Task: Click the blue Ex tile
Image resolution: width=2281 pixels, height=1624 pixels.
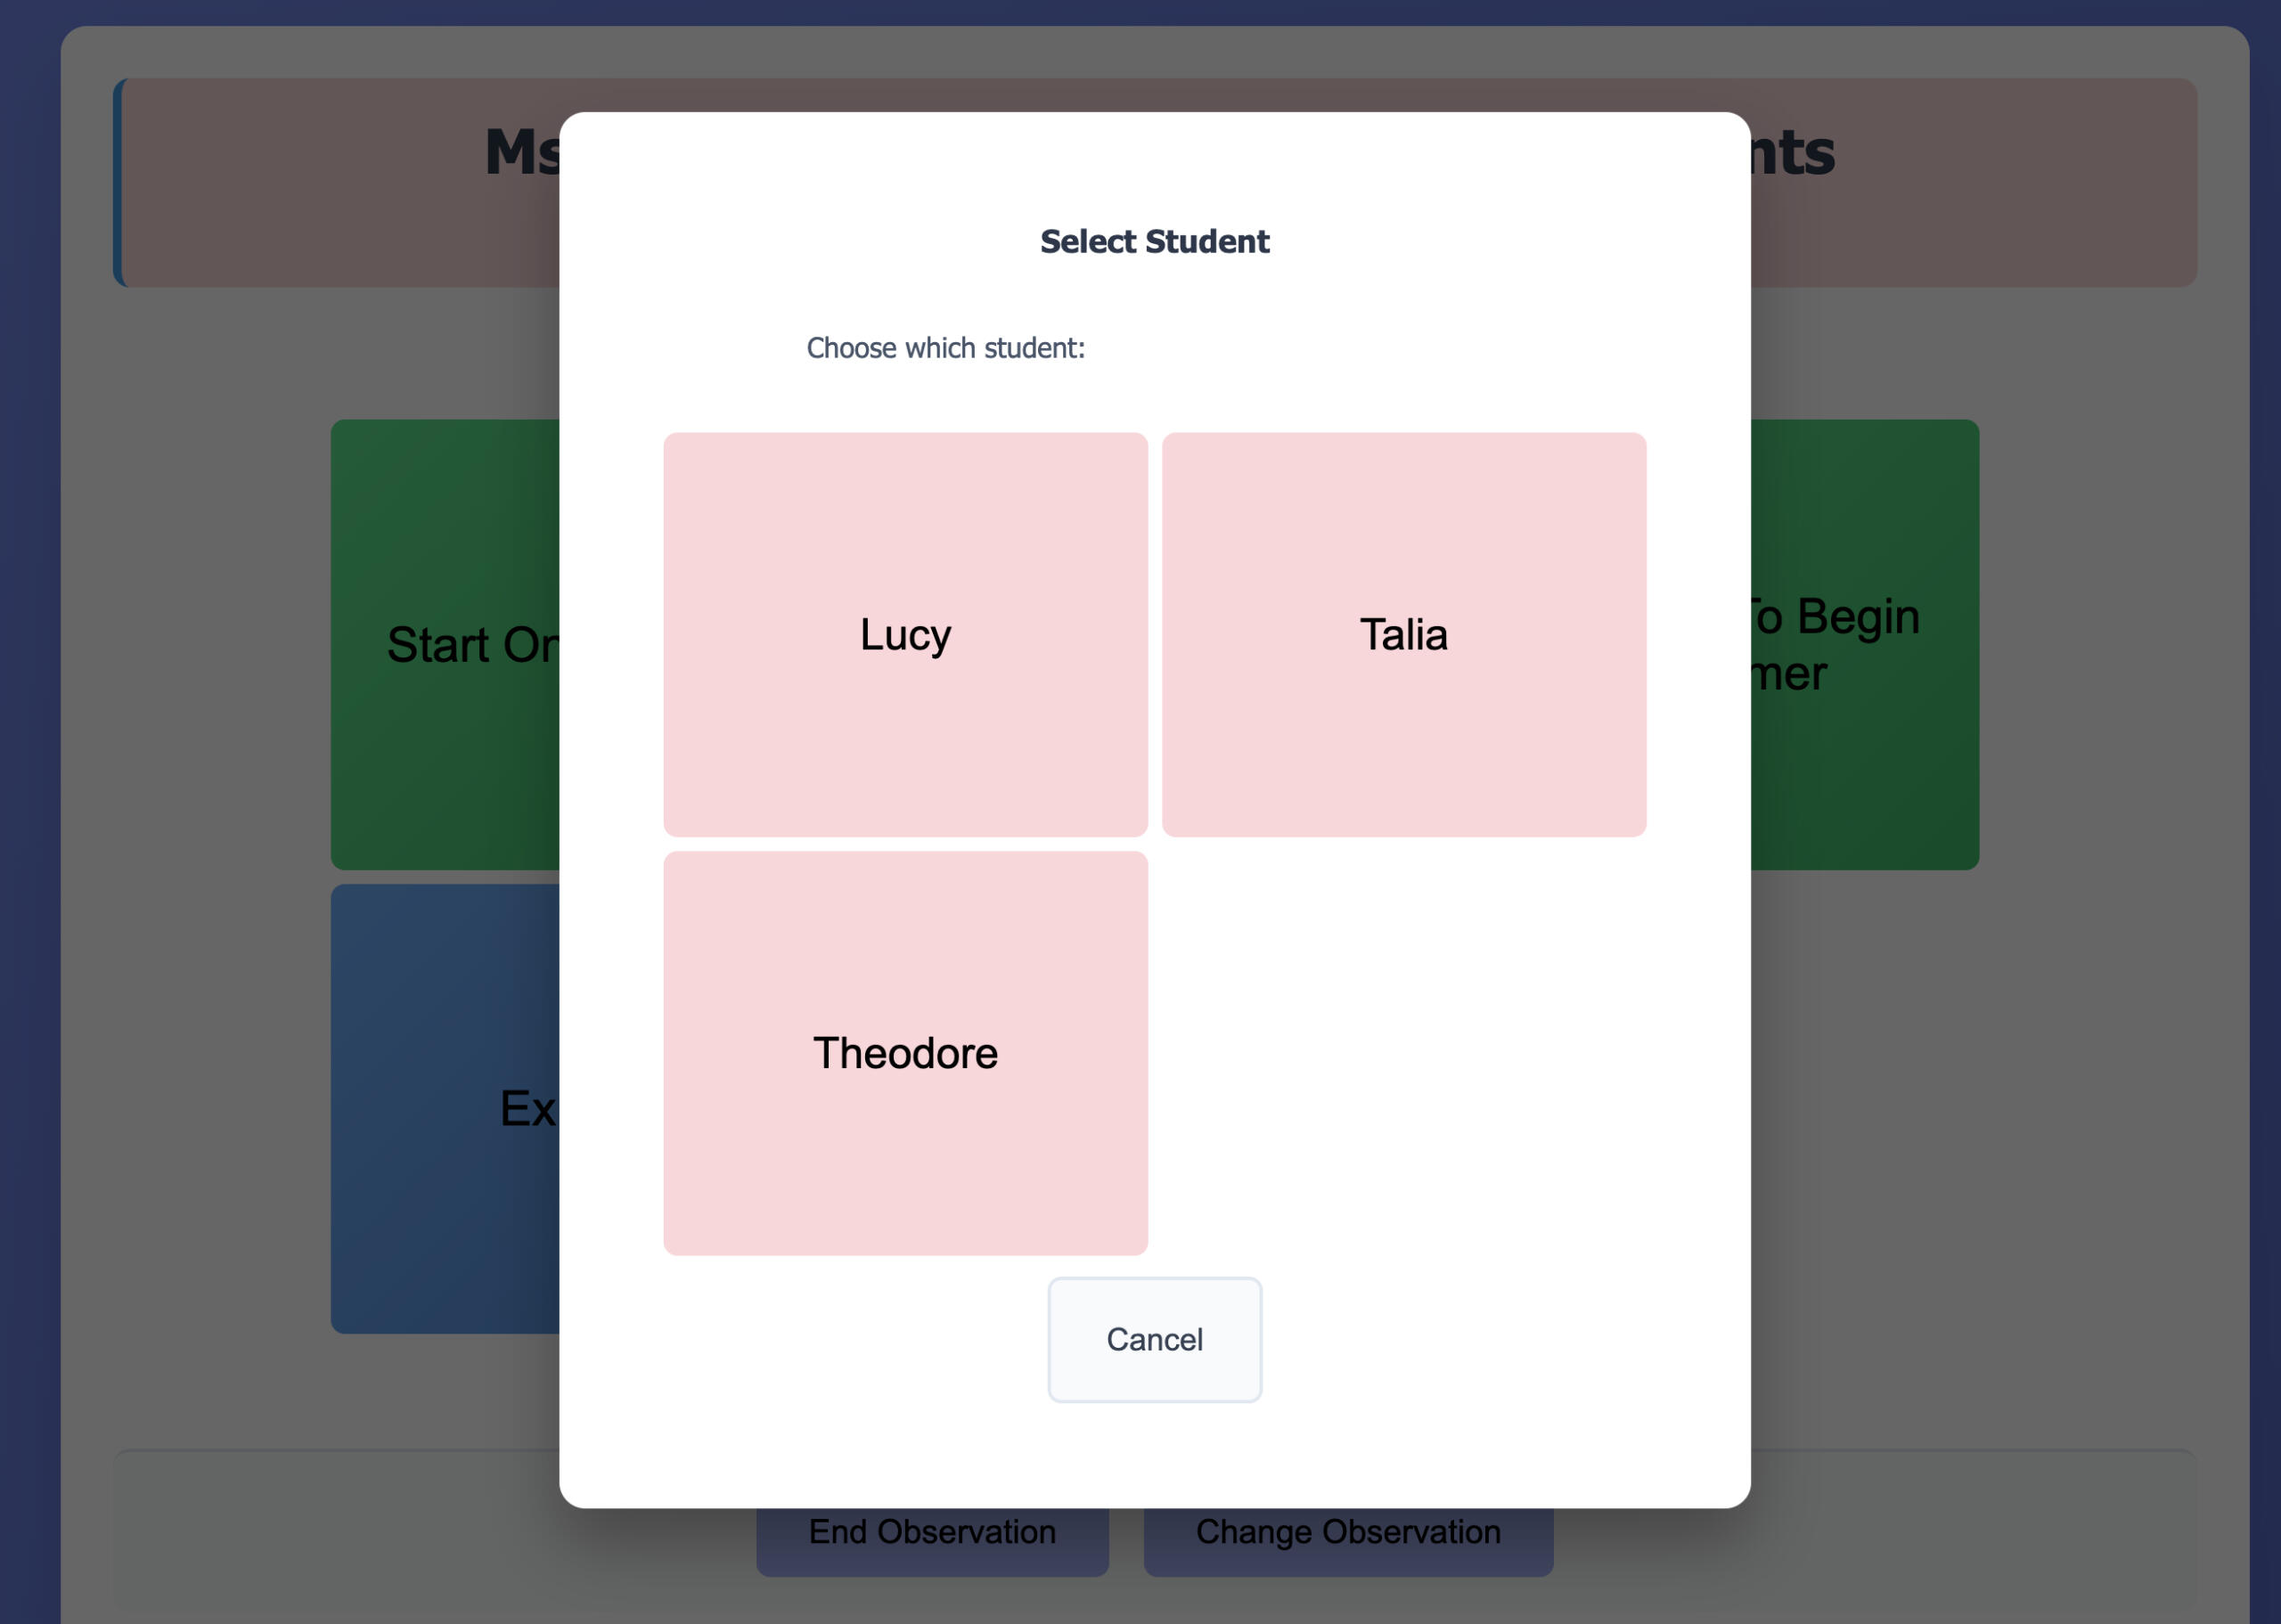Action: [445, 1108]
